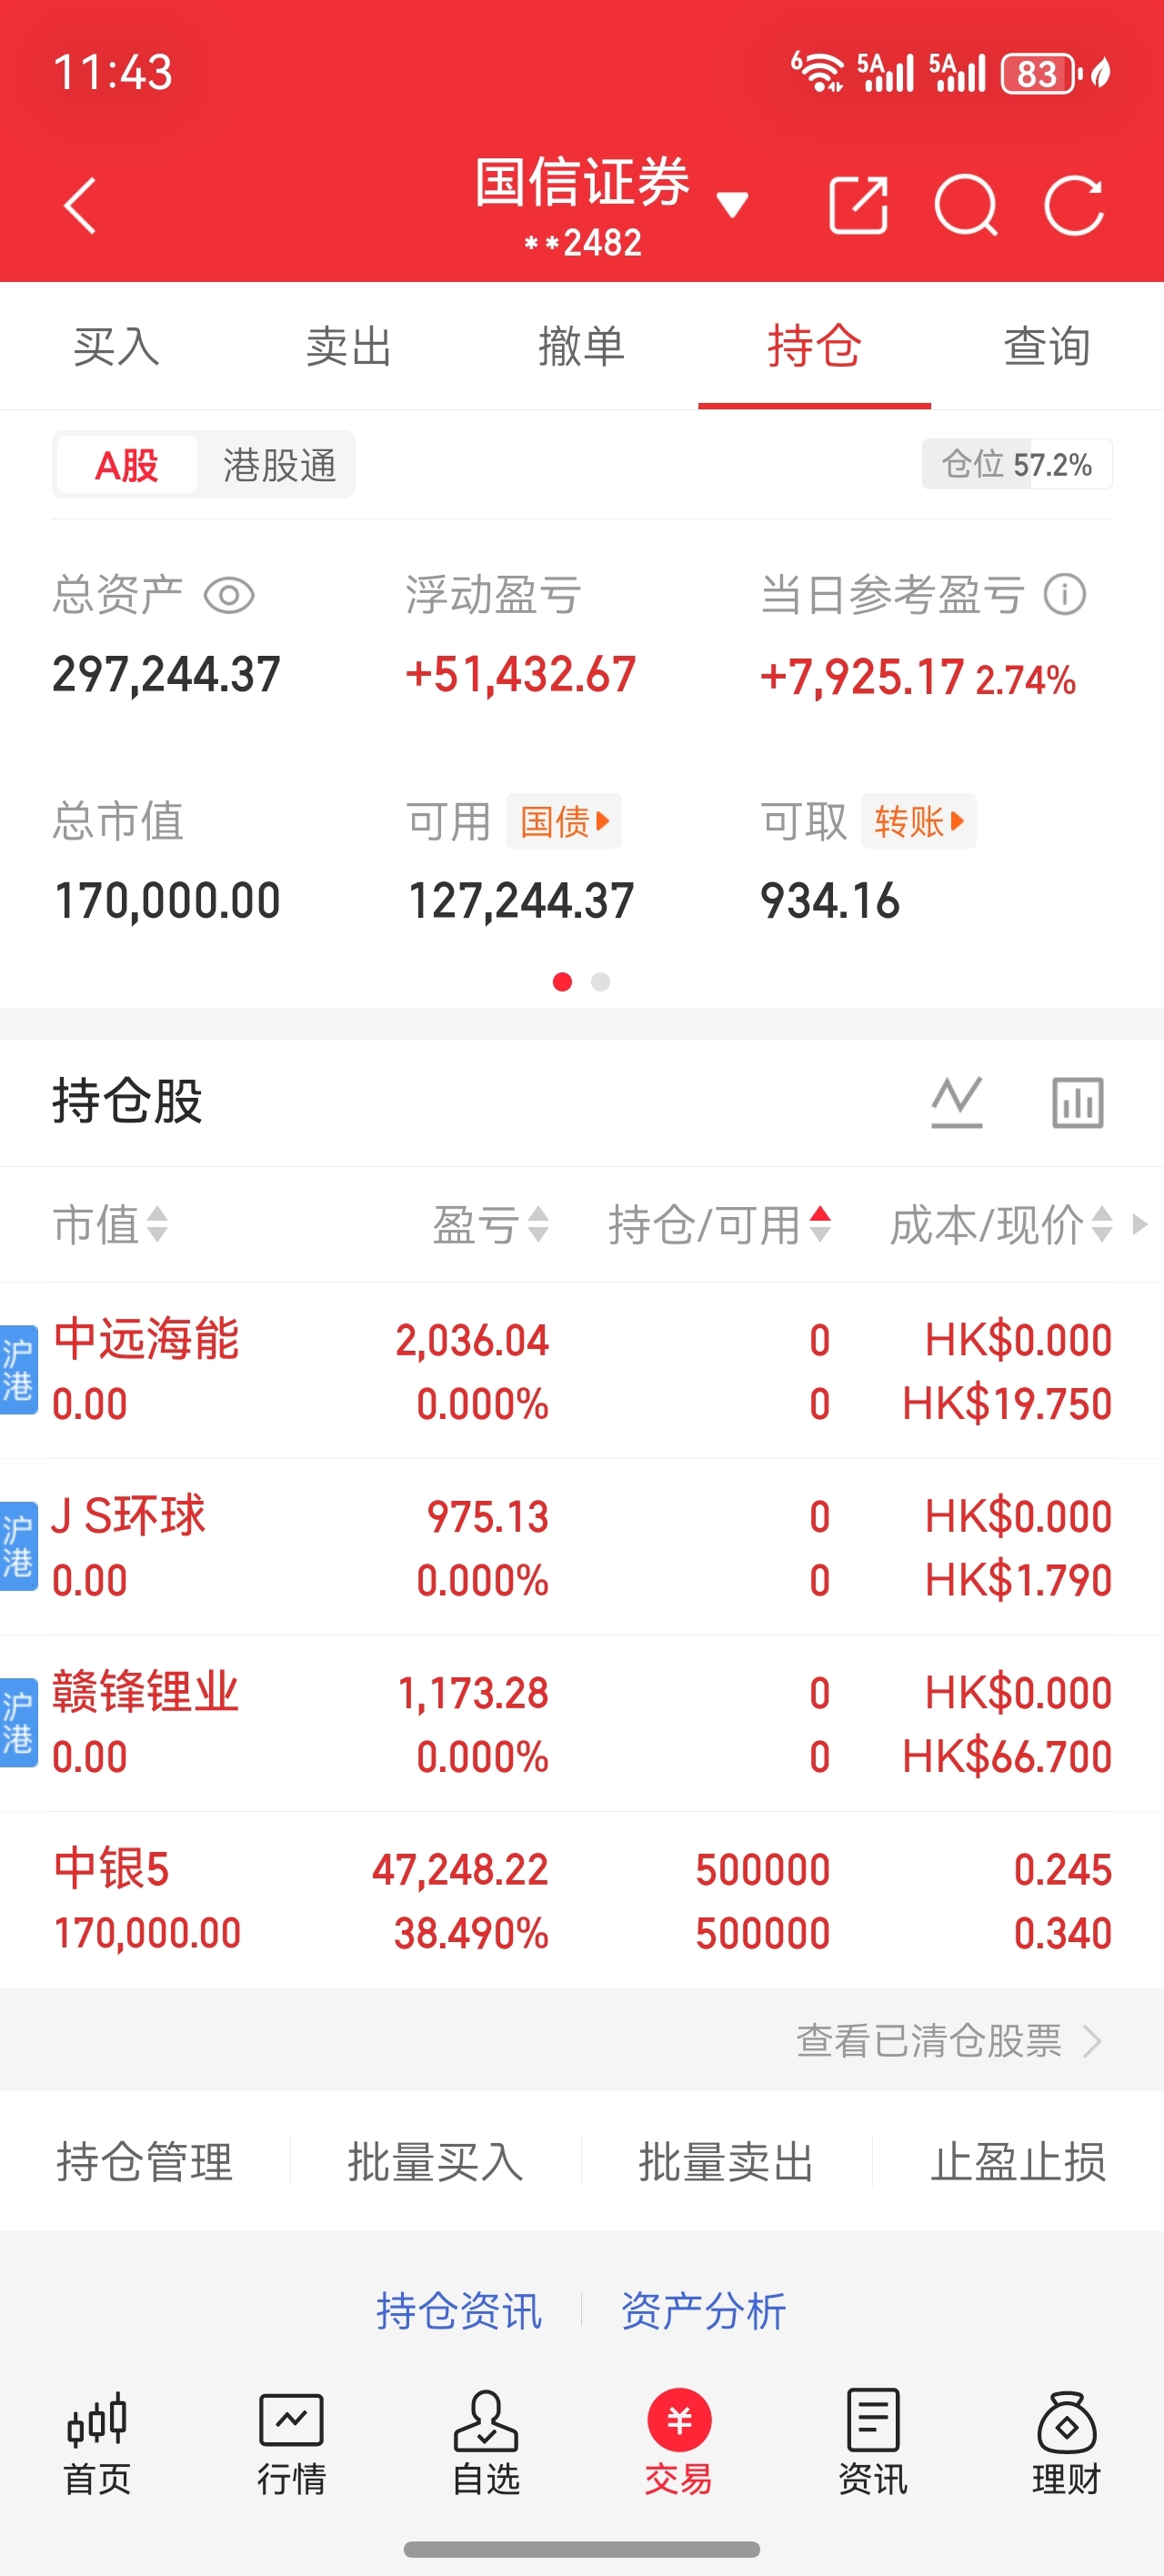Open the 中银5 holding row
The width and height of the screenshot is (1164, 2576).
[582, 1900]
